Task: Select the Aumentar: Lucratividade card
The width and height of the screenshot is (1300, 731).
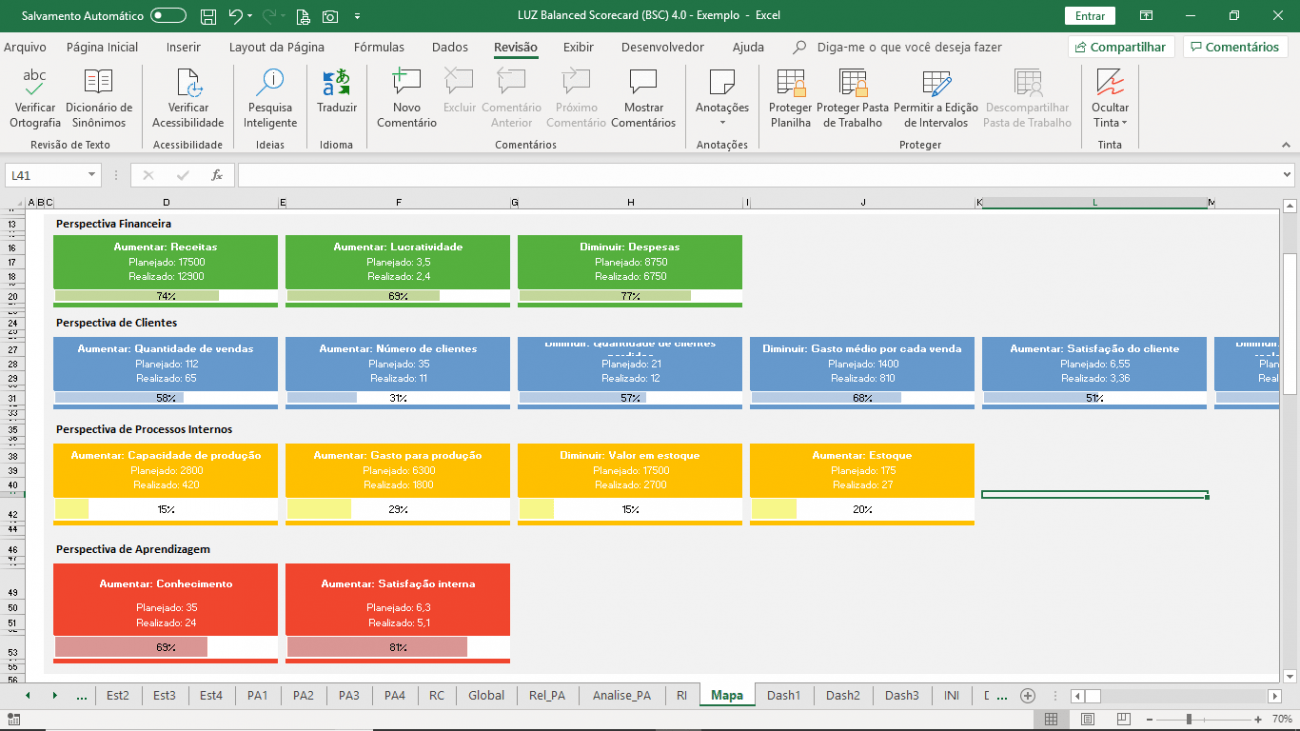Action: 397,262
